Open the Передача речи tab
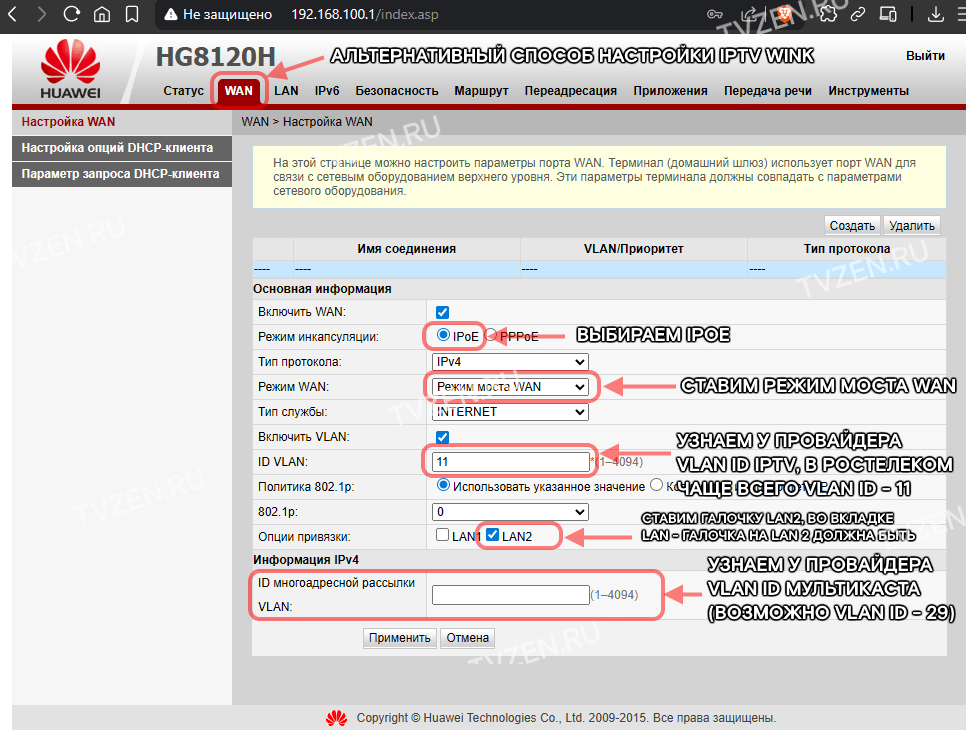Viewport: 966px width, 735px height. tap(768, 91)
